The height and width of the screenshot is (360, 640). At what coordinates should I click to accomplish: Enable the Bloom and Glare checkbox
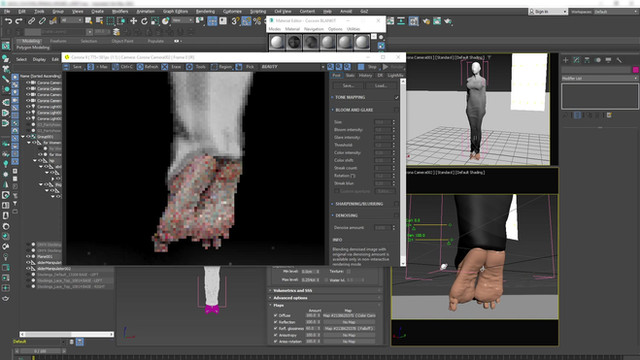(396, 110)
